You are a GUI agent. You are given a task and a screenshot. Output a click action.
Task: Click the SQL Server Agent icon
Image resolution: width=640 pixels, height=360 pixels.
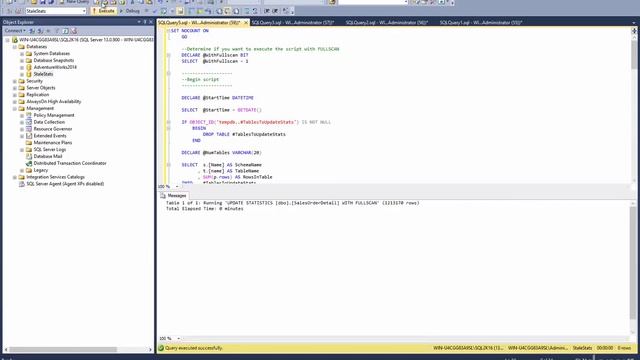(22, 184)
